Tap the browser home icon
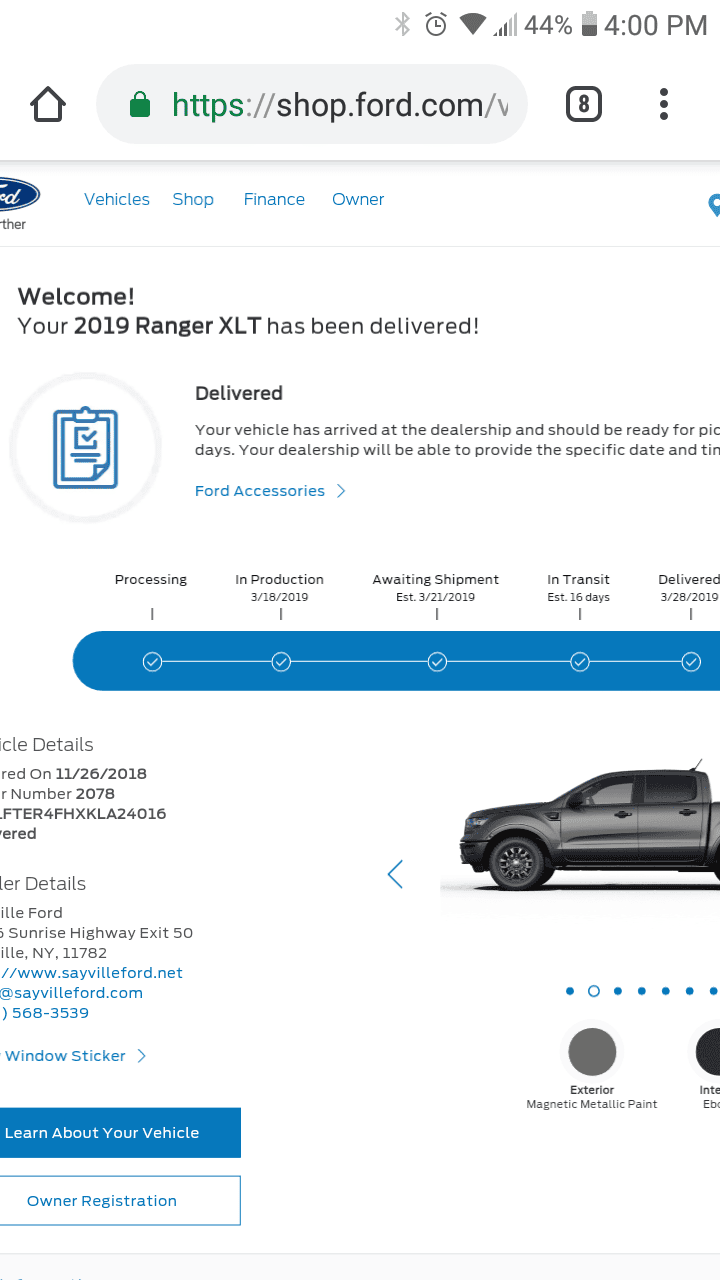 click(48, 104)
